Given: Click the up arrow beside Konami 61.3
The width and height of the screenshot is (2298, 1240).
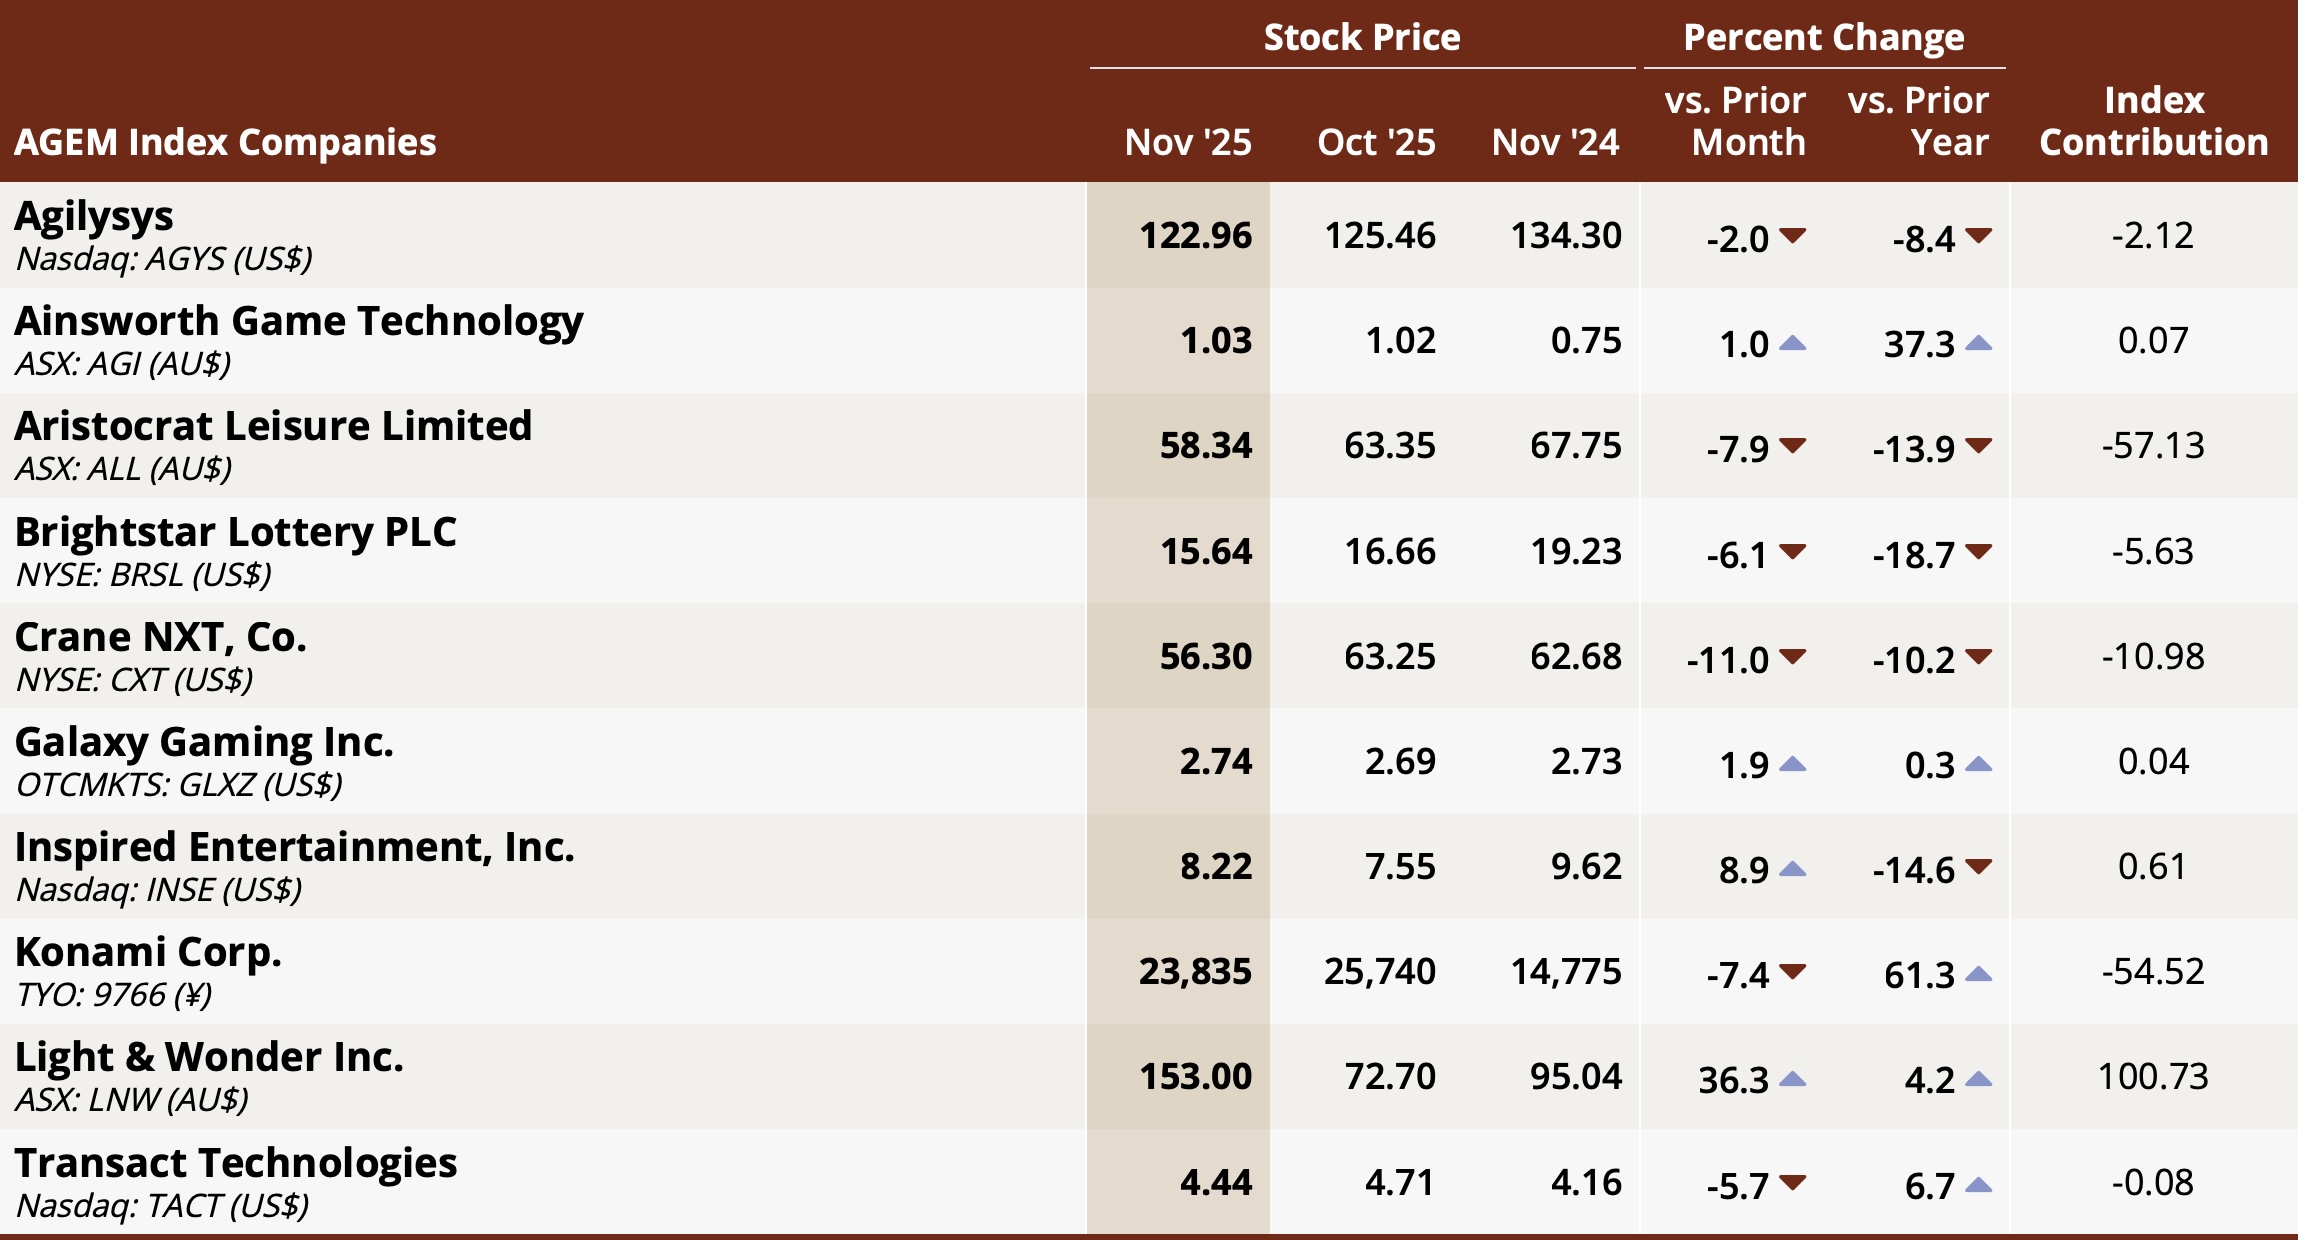Looking at the screenshot, I should click(x=1978, y=975).
